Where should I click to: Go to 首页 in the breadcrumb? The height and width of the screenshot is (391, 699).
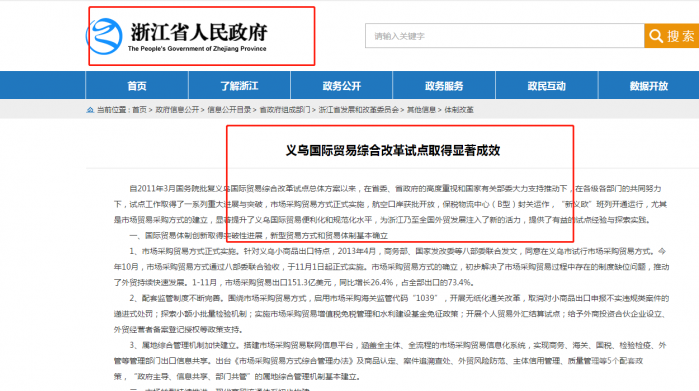click(139, 110)
